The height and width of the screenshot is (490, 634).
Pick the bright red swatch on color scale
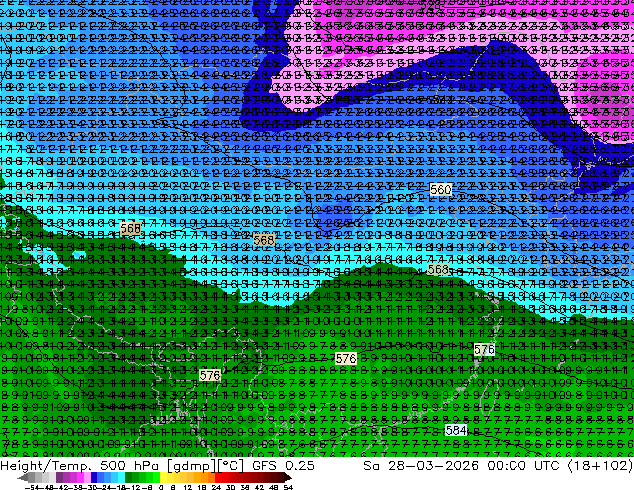[218, 478]
